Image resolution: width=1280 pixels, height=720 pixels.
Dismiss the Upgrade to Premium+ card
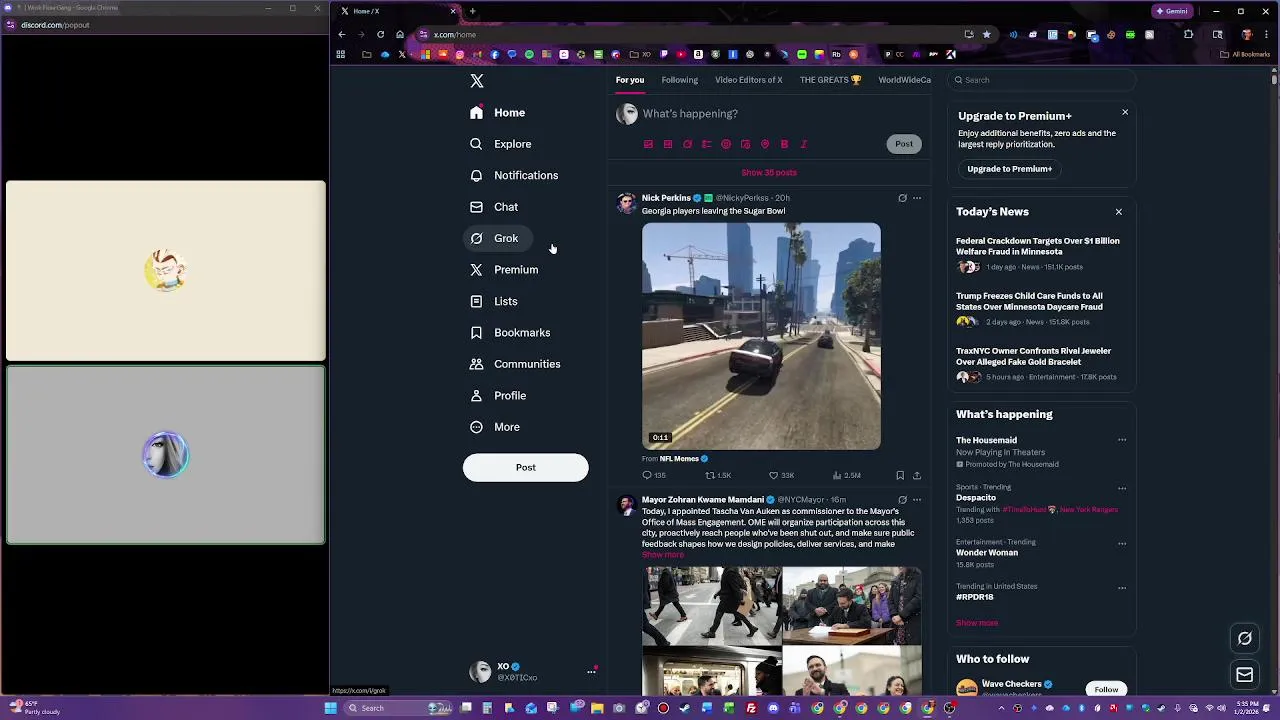click(1125, 112)
